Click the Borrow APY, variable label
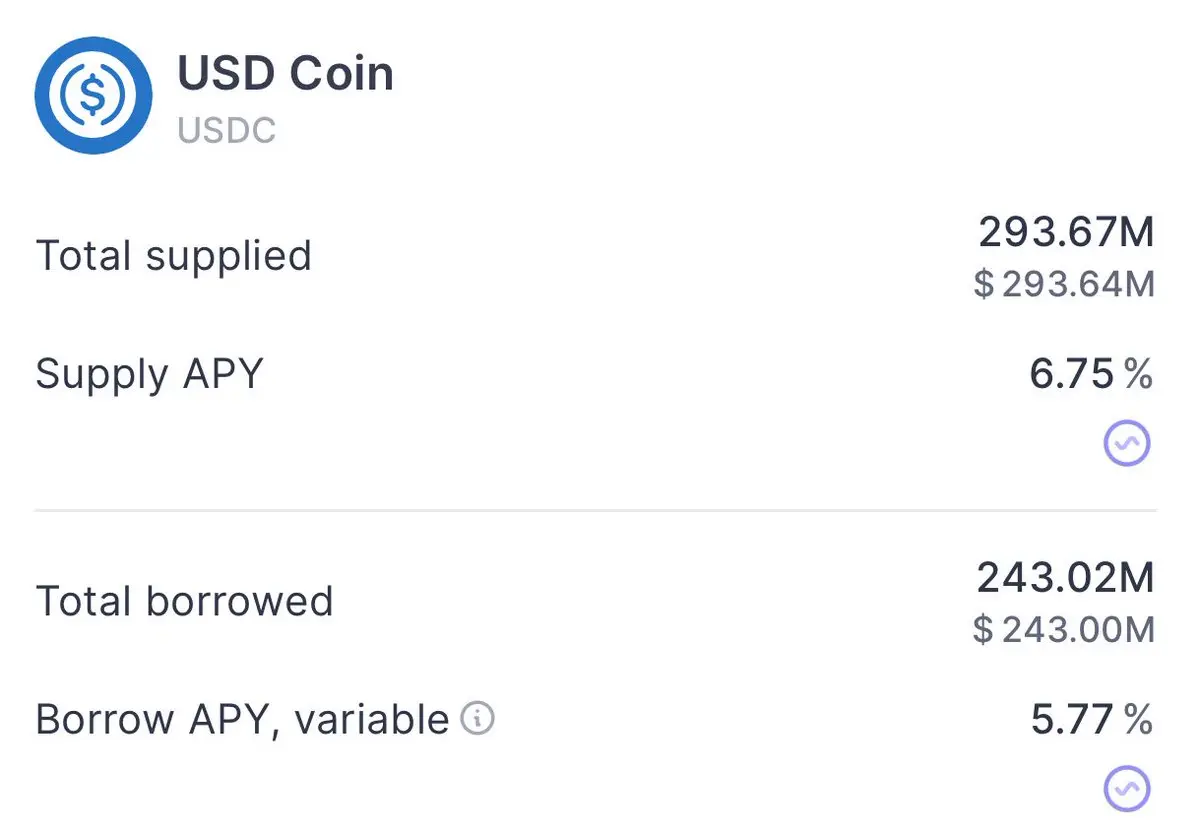 [x=242, y=721]
